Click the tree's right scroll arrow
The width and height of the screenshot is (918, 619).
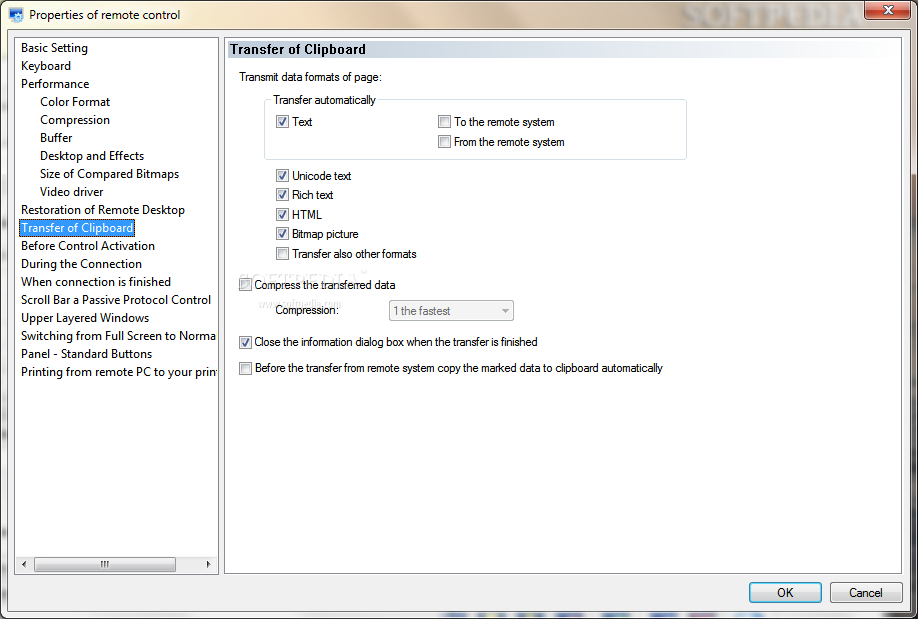[208, 565]
